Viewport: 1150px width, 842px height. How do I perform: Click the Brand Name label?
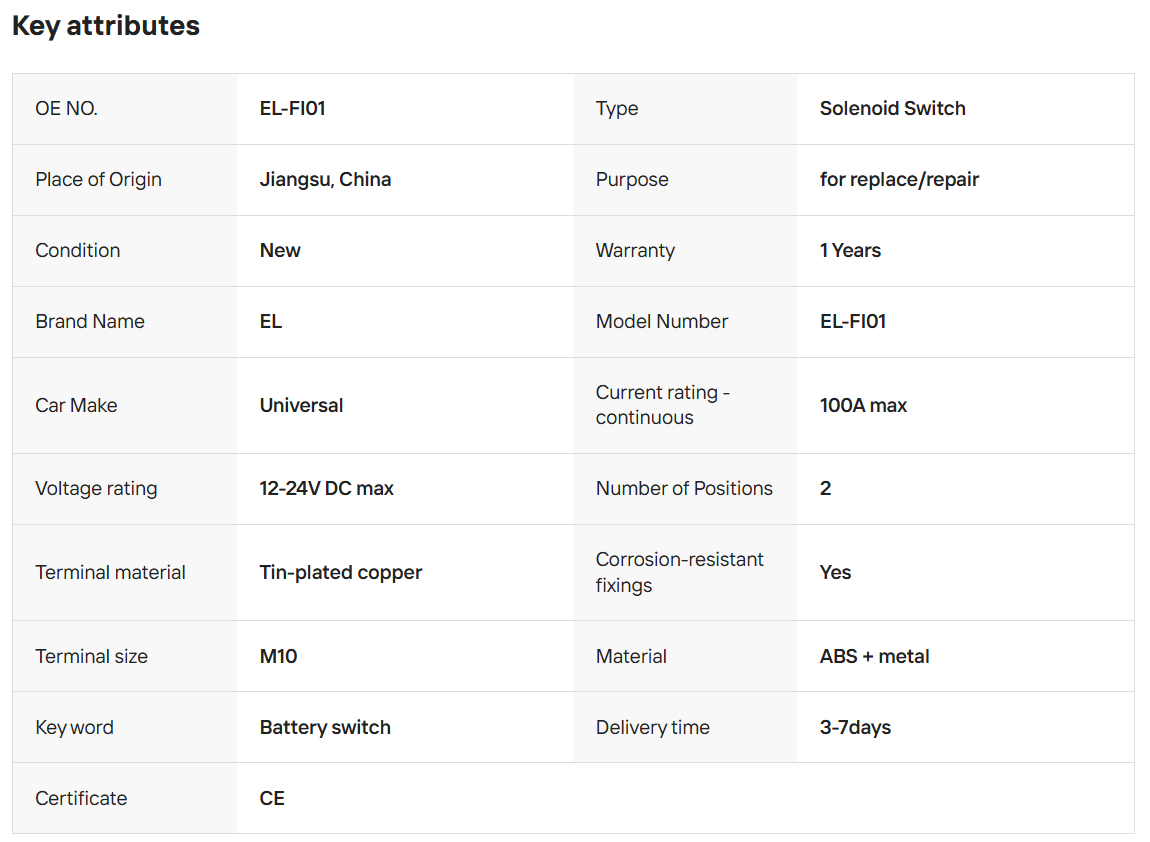tap(90, 322)
